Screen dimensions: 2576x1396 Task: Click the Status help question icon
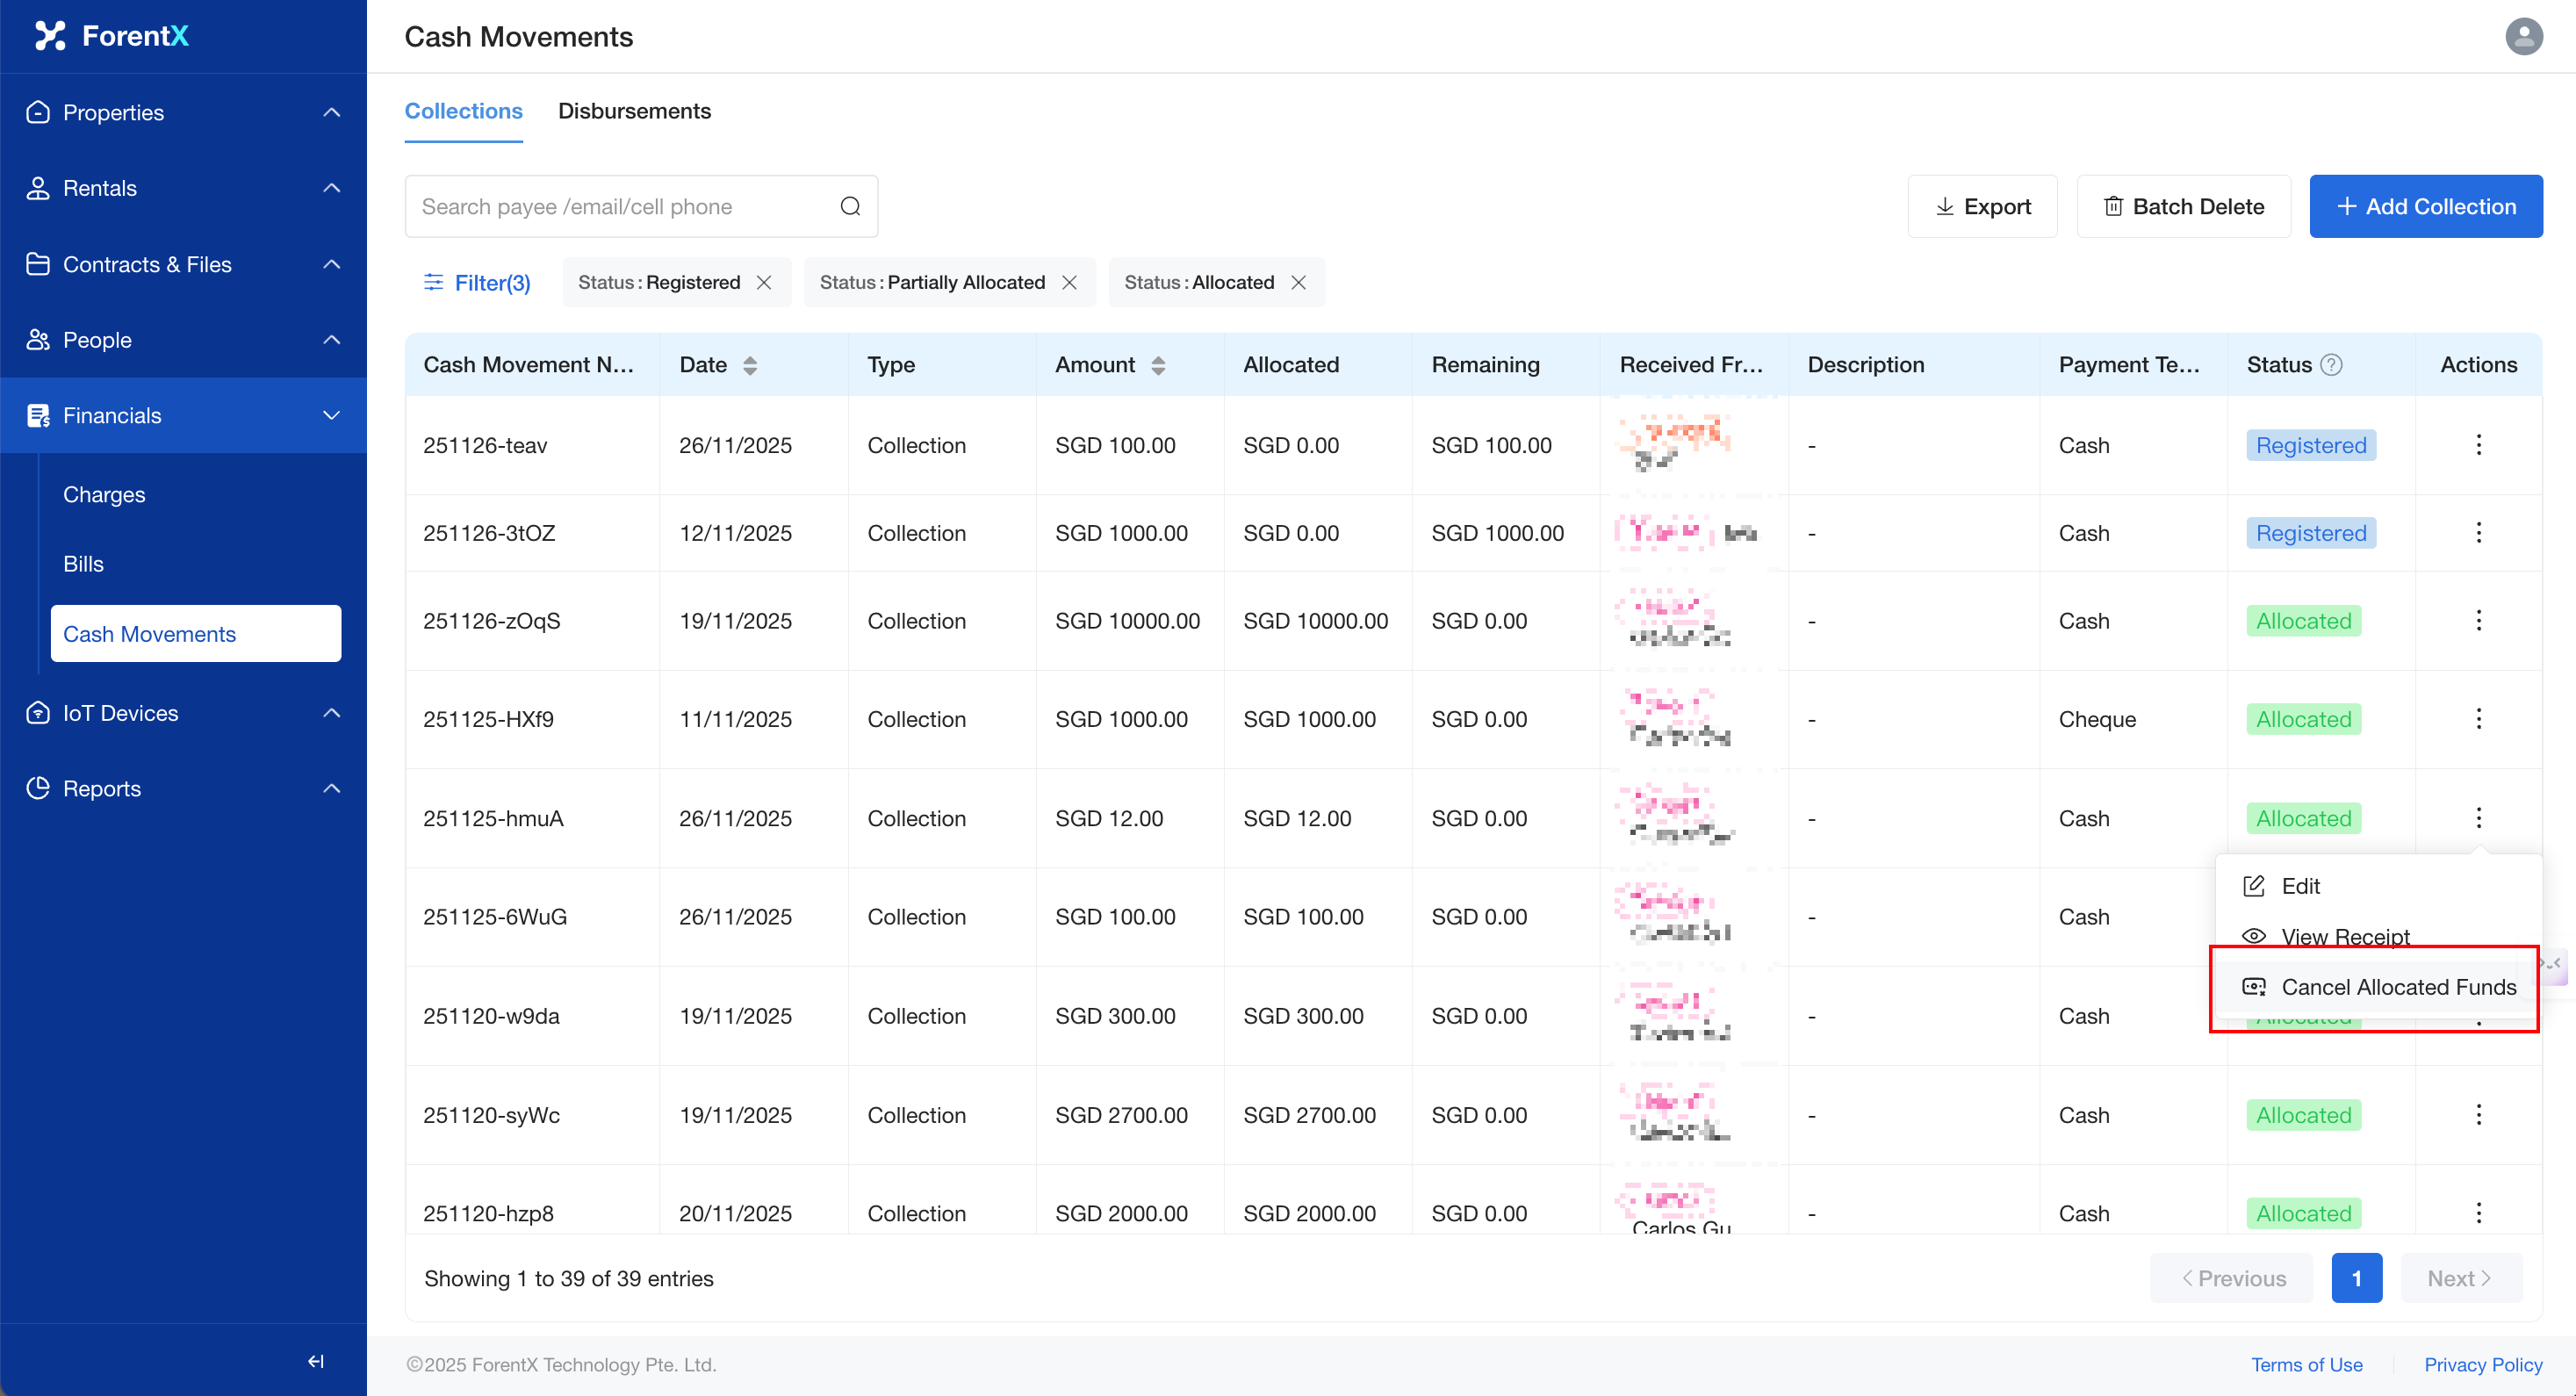2331,365
